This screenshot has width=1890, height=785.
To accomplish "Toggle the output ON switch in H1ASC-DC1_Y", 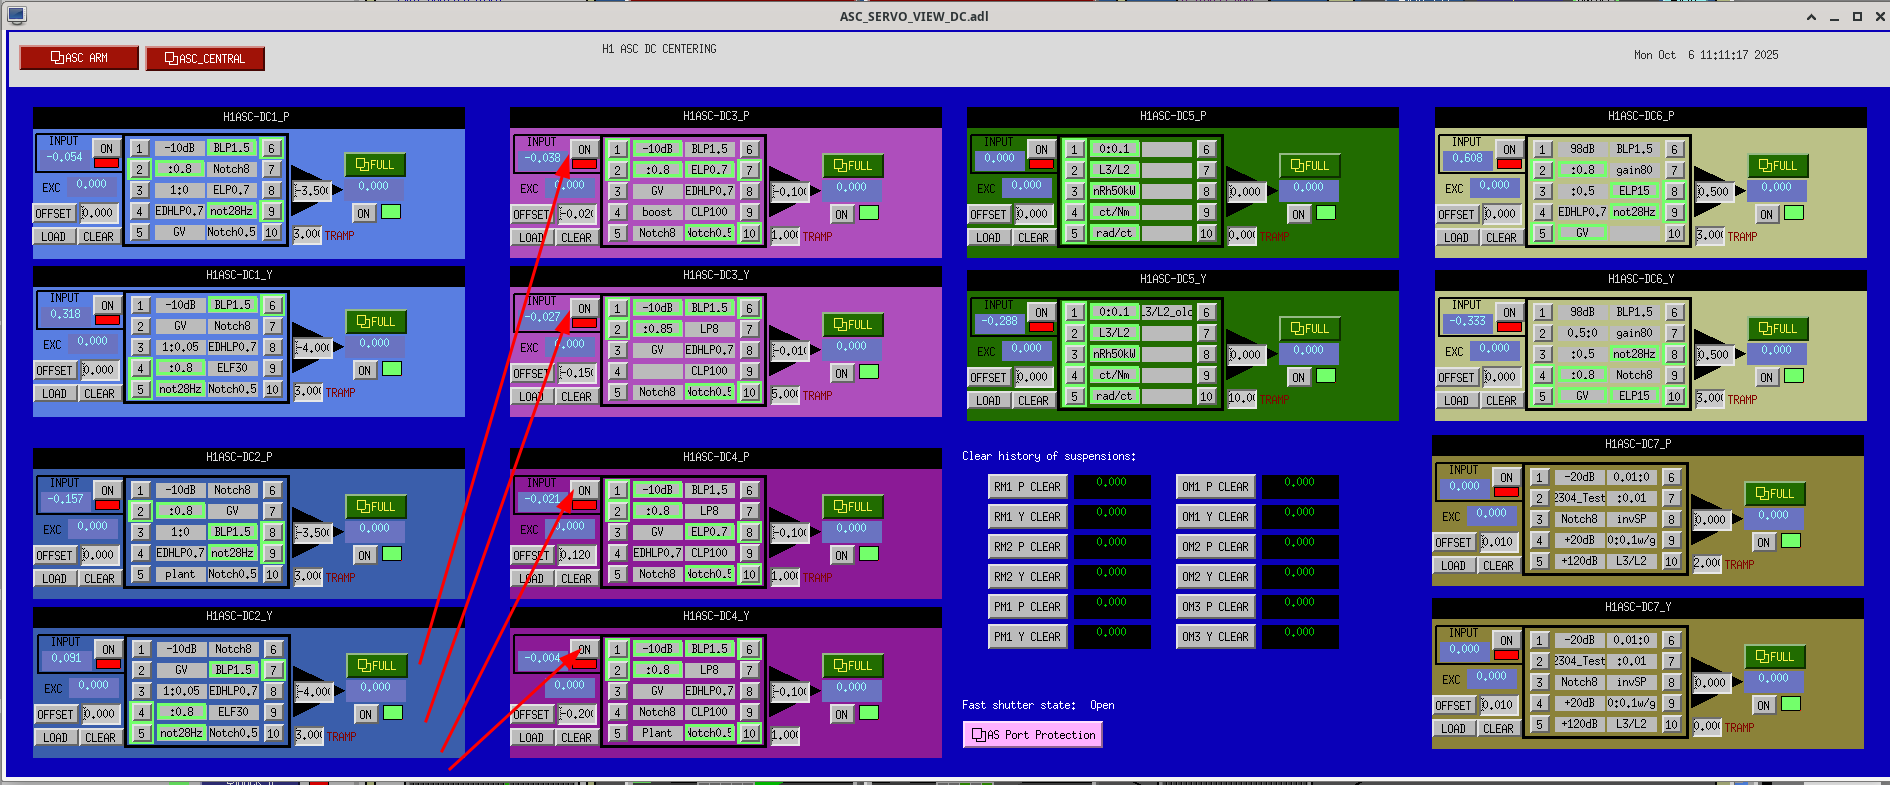I will tap(365, 370).
